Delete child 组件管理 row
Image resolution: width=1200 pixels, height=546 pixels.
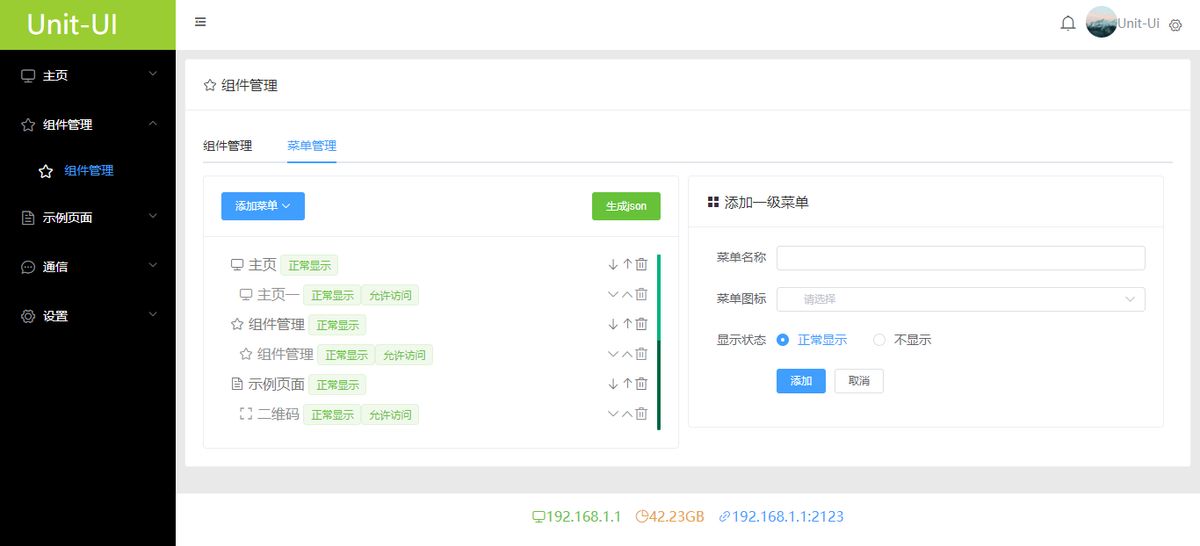(x=642, y=354)
